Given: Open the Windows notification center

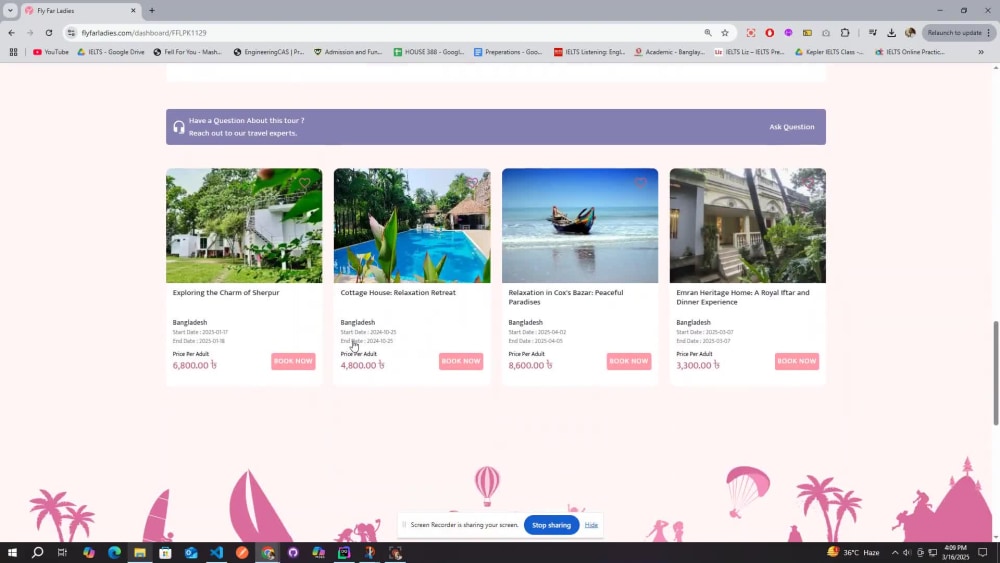Looking at the screenshot, I should click(983, 552).
